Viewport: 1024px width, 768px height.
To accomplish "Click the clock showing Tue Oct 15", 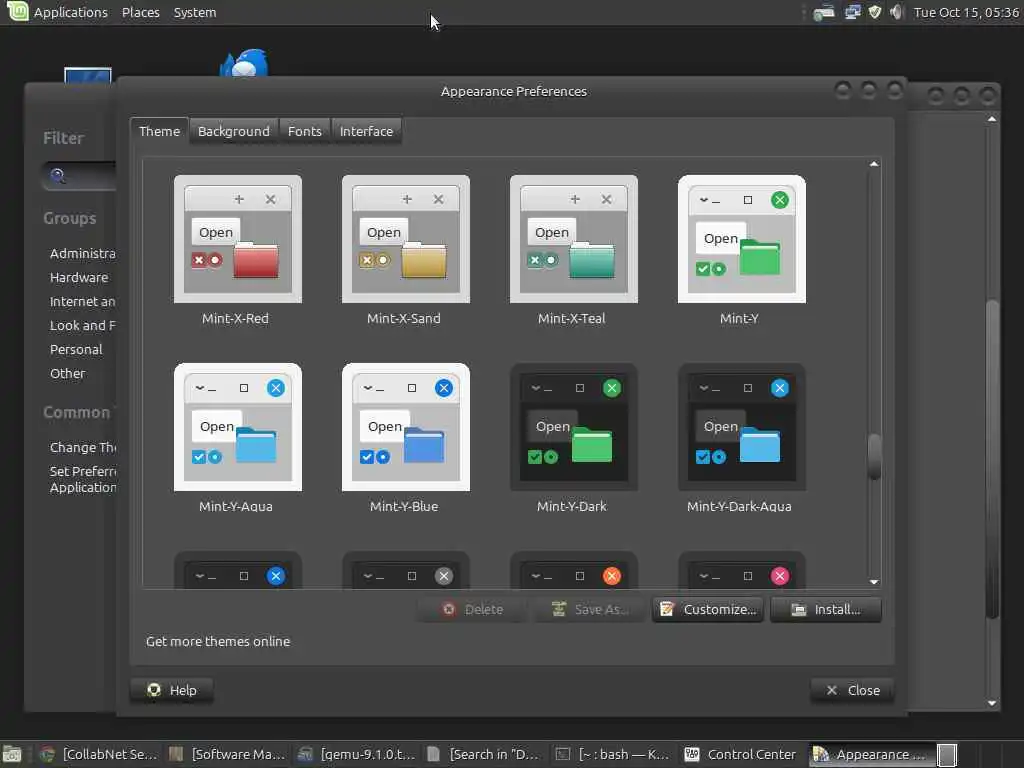I will tap(966, 12).
